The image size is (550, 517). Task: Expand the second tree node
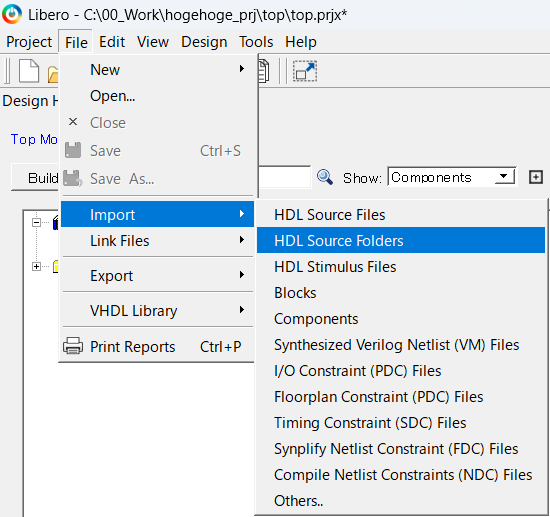(x=36, y=267)
